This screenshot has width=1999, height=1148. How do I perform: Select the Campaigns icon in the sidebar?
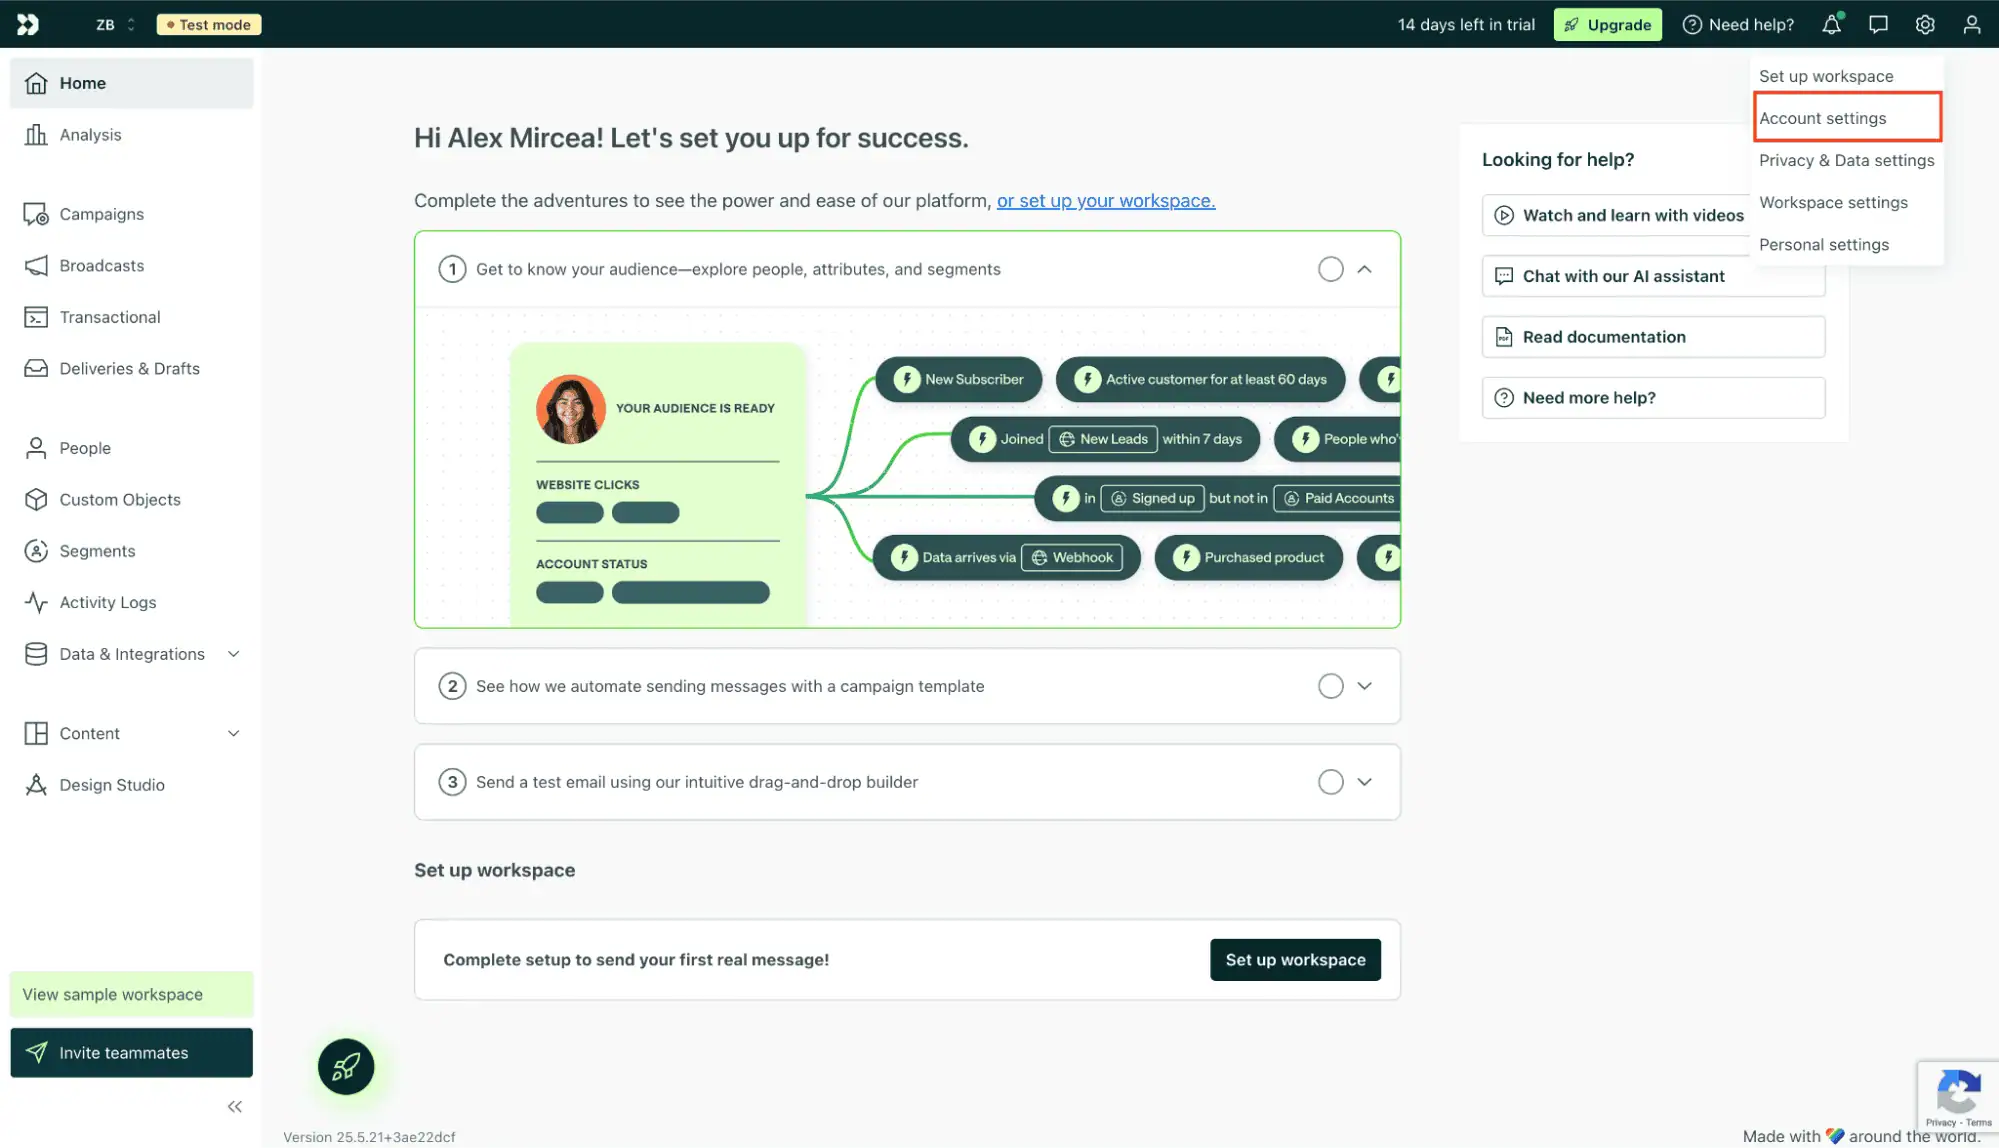(x=36, y=214)
